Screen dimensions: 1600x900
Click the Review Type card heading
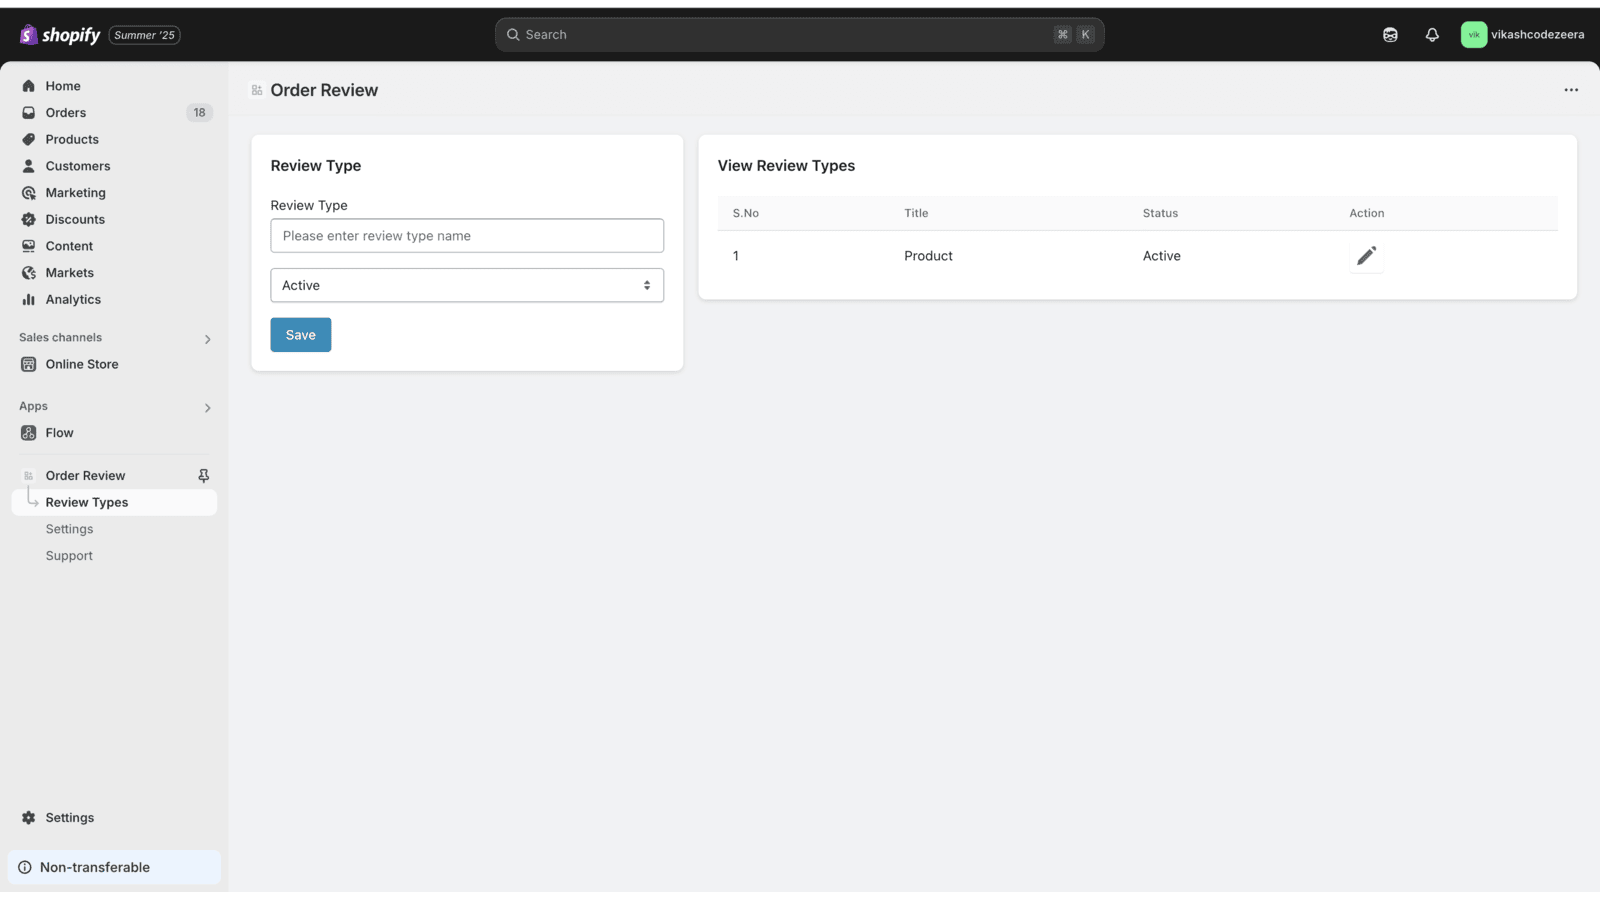[316, 166]
